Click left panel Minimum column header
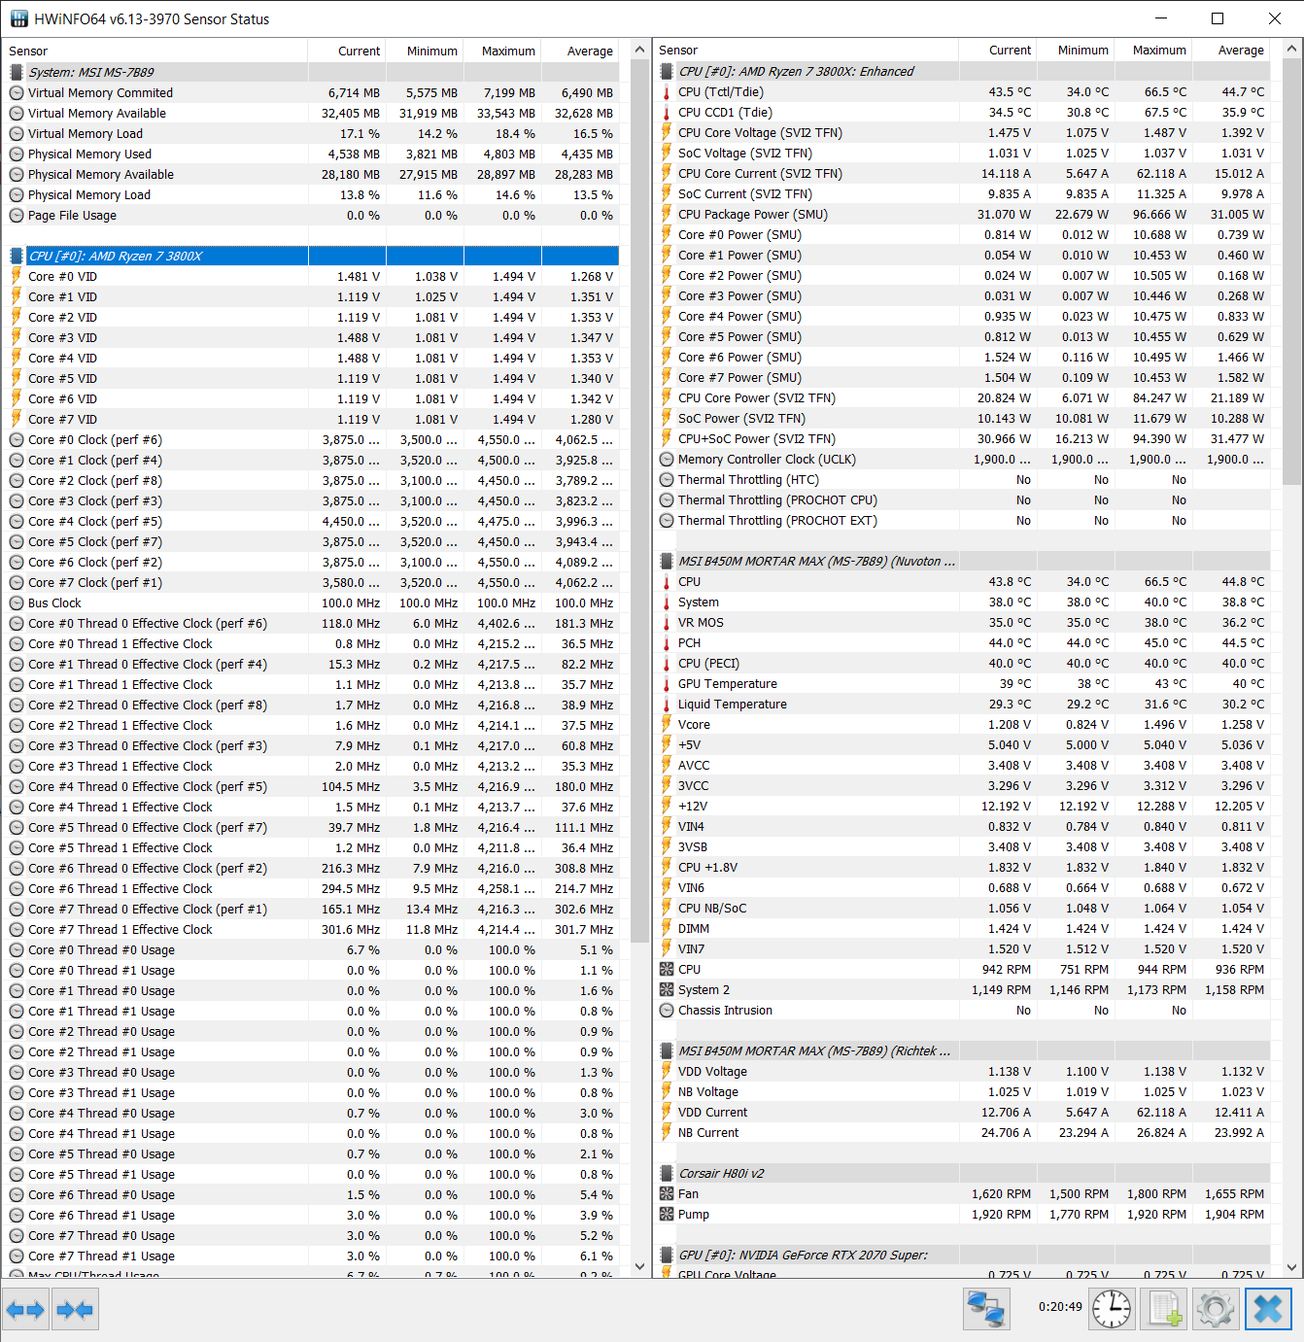 pos(424,51)
